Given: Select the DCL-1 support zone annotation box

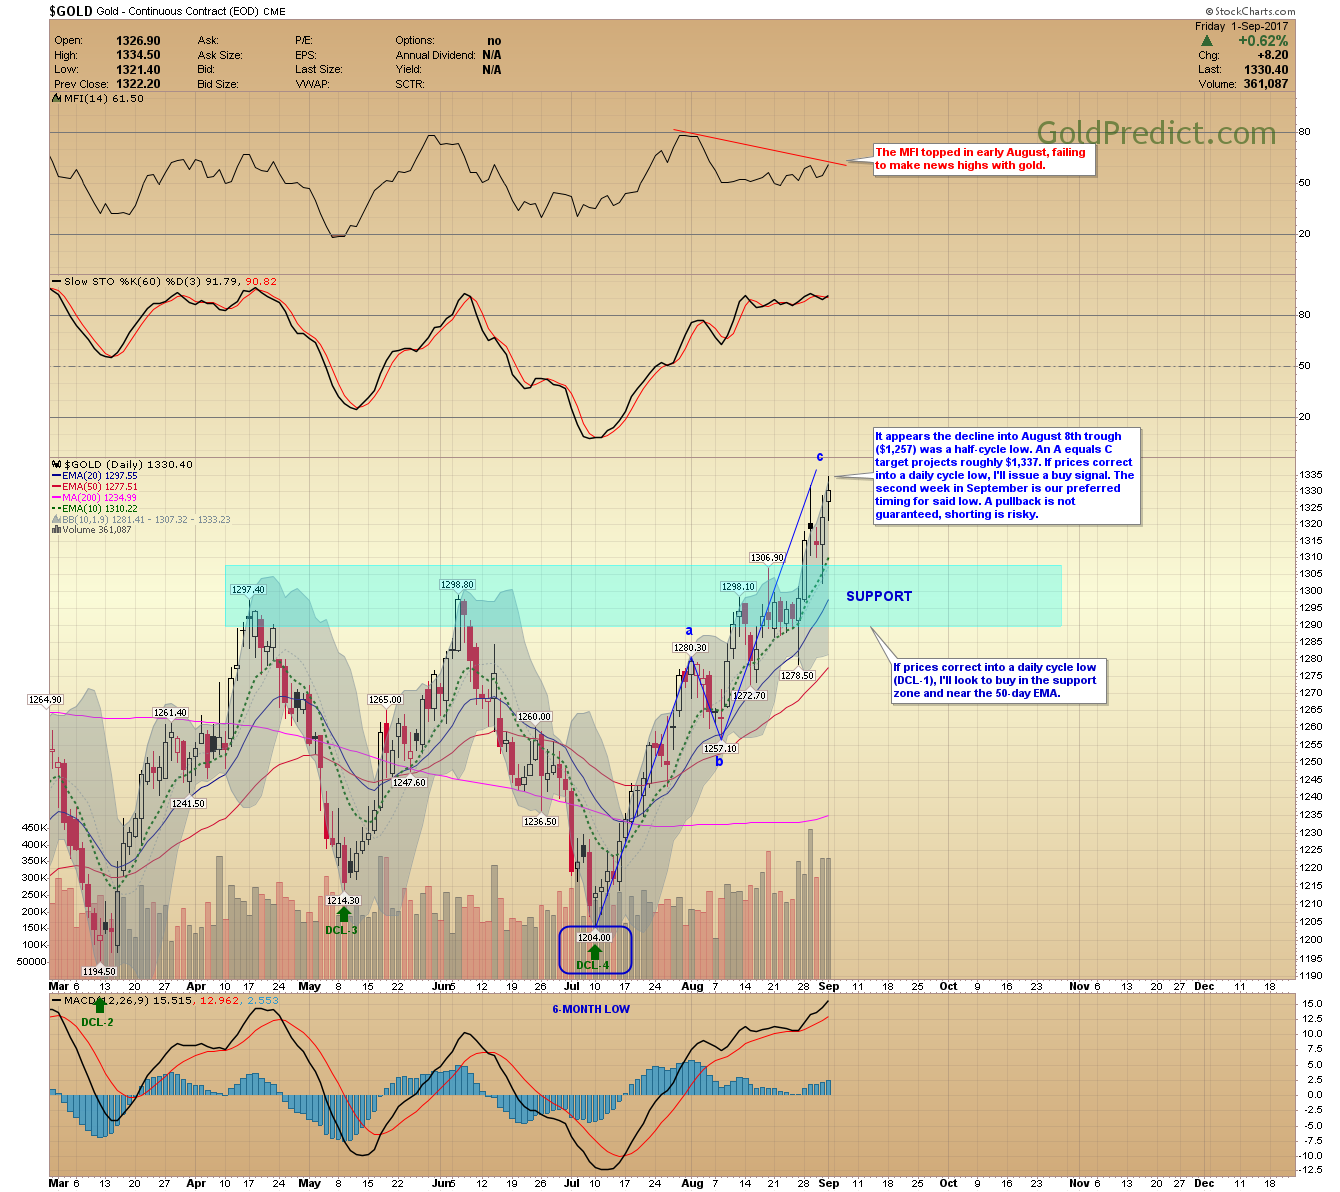Looking at the screenshot, I should point(999,680).
